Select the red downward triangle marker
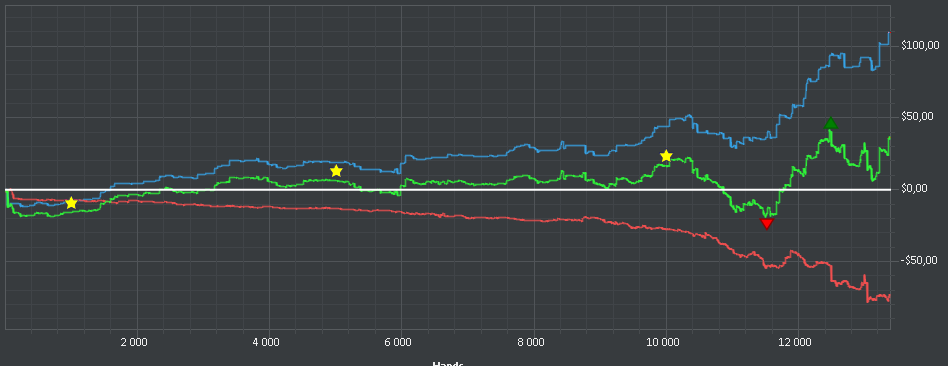This screenshot has height=366, width=948. tap(766, 224)
